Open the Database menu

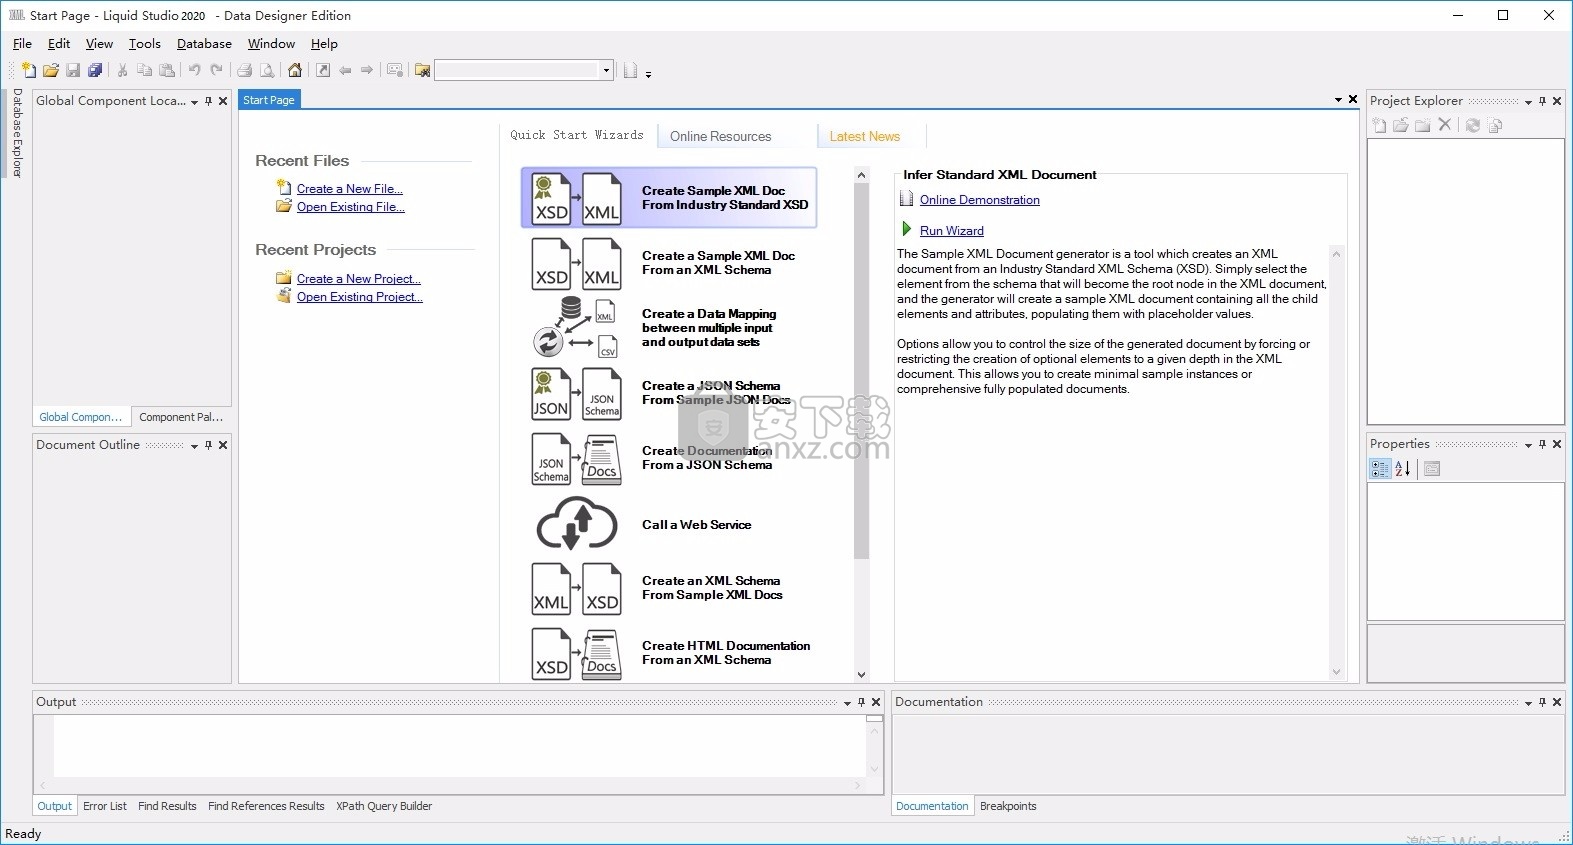pyautogui.click(x=204, y=44)
